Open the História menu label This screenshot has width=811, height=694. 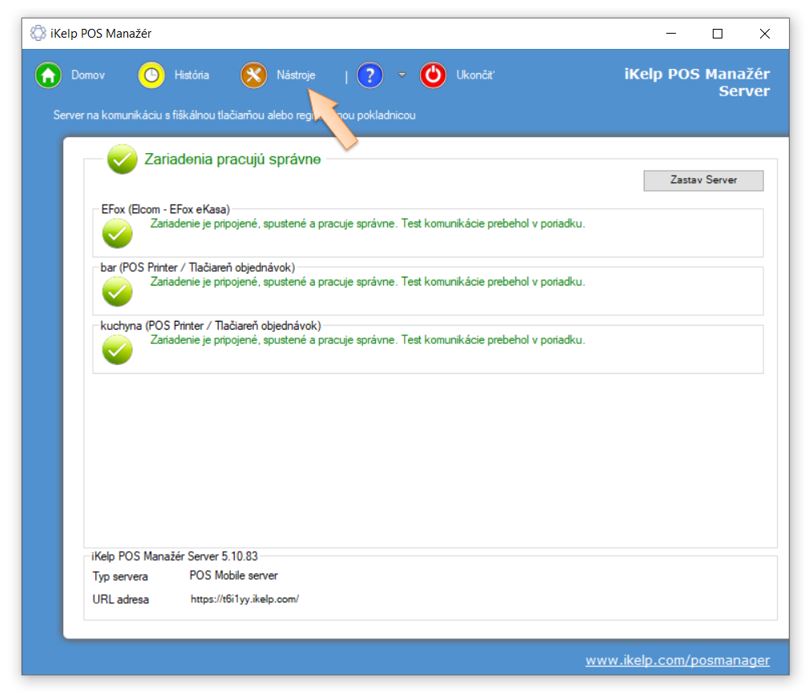pos(192,76)
